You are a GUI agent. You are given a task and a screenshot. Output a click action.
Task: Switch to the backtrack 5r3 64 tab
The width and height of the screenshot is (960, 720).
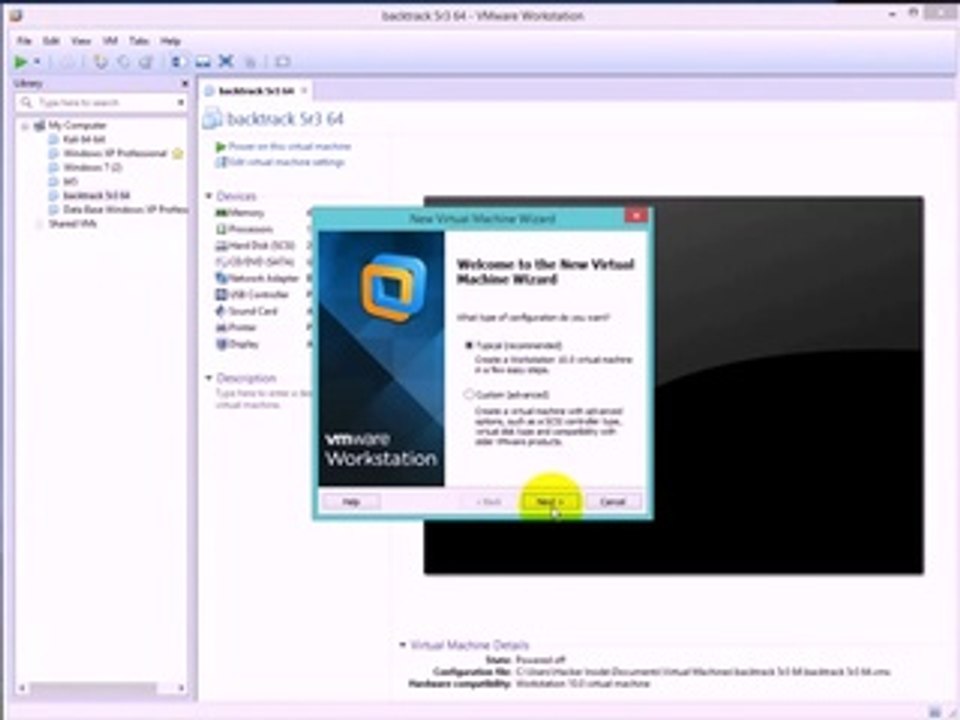tap(256, 91)
